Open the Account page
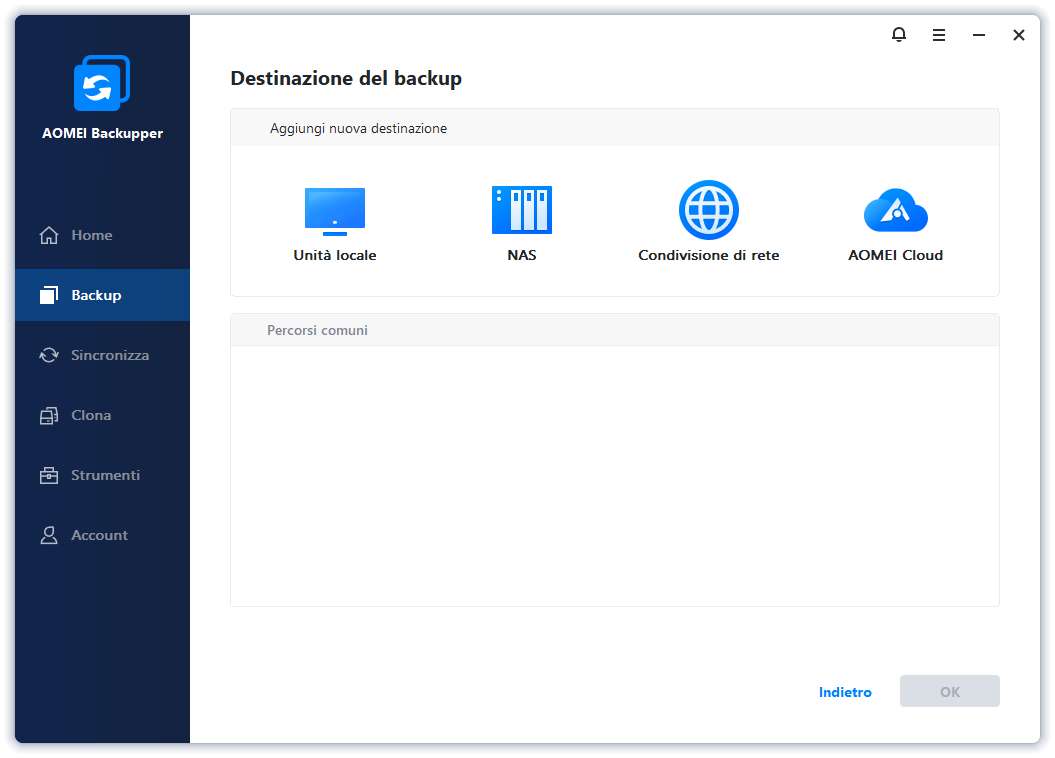The image size is (1055, 758). pyautogui.click(x=99, y=535)
